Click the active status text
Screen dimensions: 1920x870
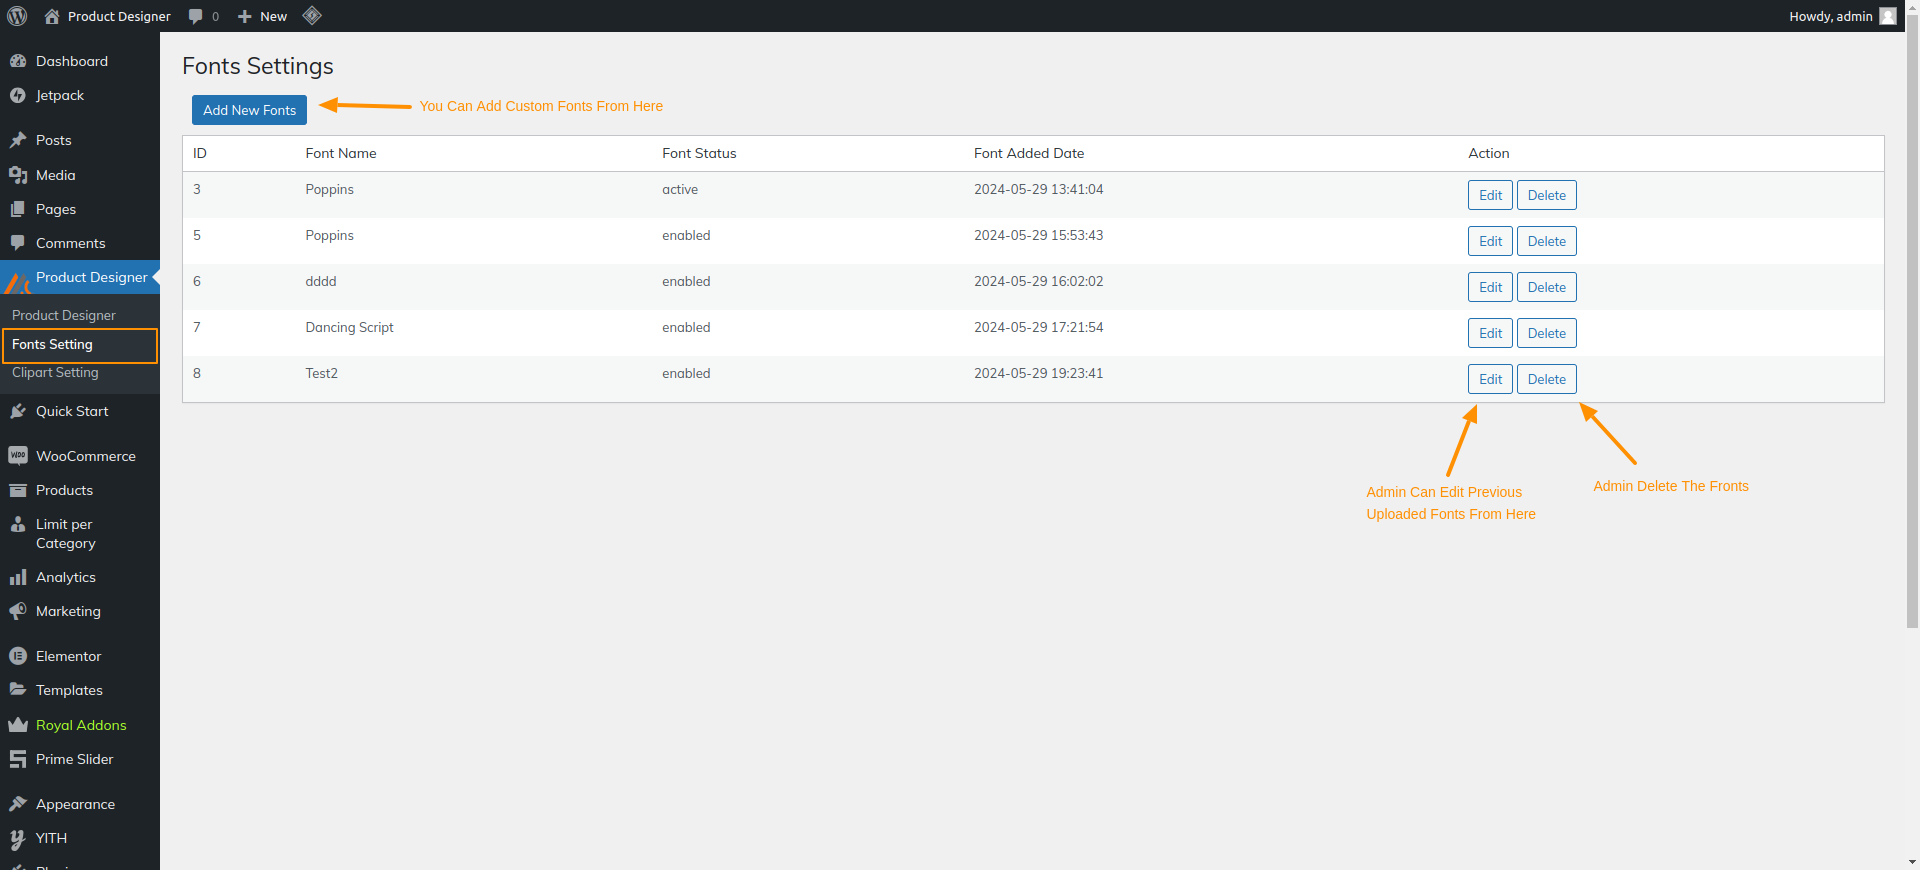click(x=680, y=189)
